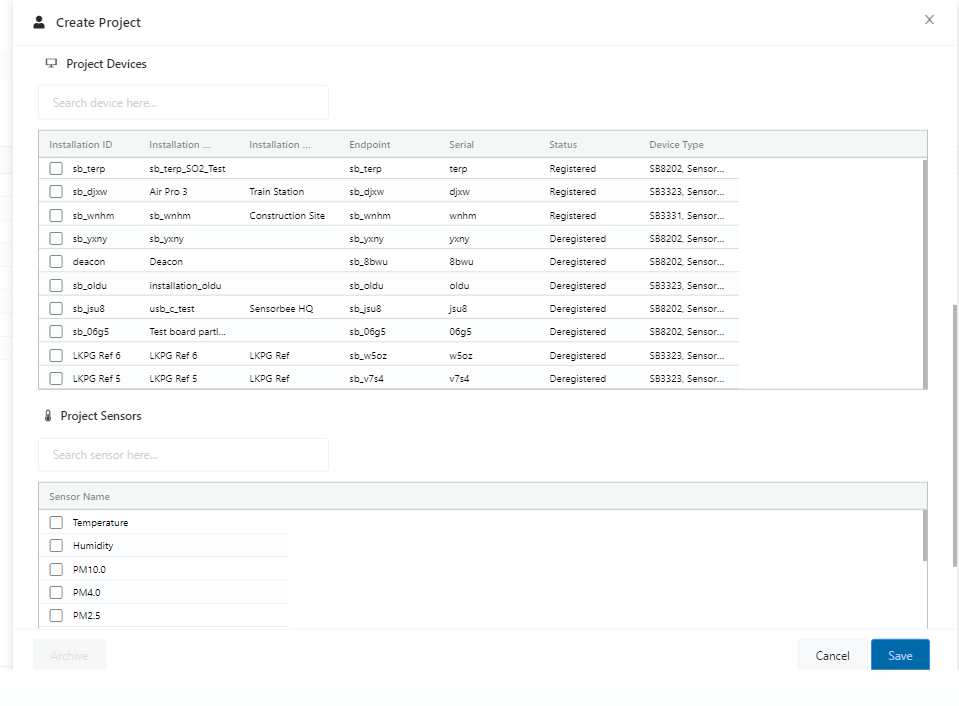
Task: Enable the LKPG Ref 6 device checkbox
Action: coord(56,355)
